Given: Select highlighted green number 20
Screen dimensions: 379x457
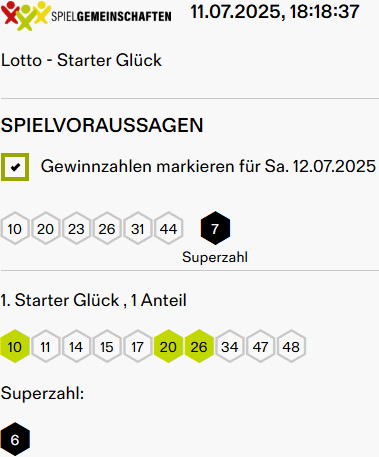Looking at the screenshot, I should [x=168, y=346].
